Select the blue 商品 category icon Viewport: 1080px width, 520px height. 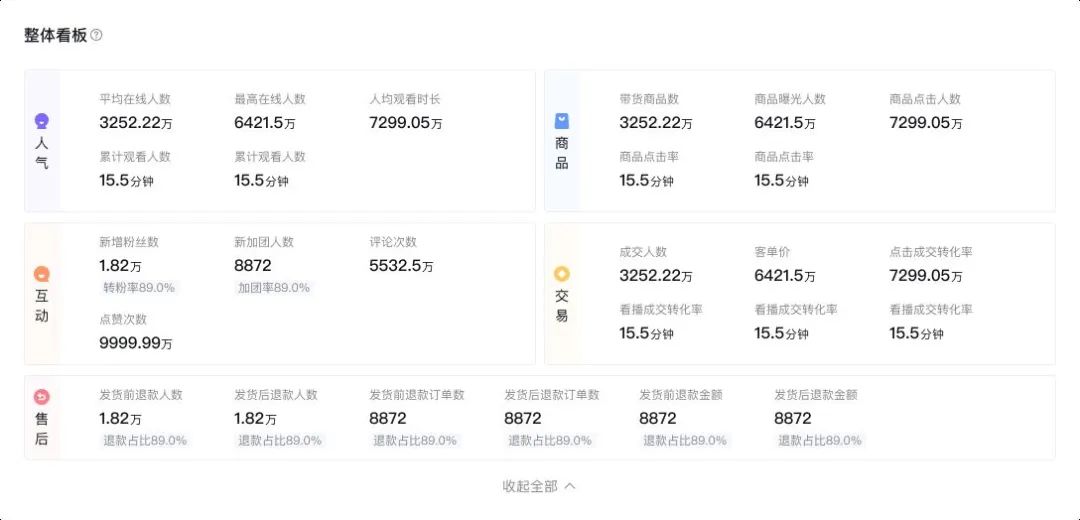(562, 121)
